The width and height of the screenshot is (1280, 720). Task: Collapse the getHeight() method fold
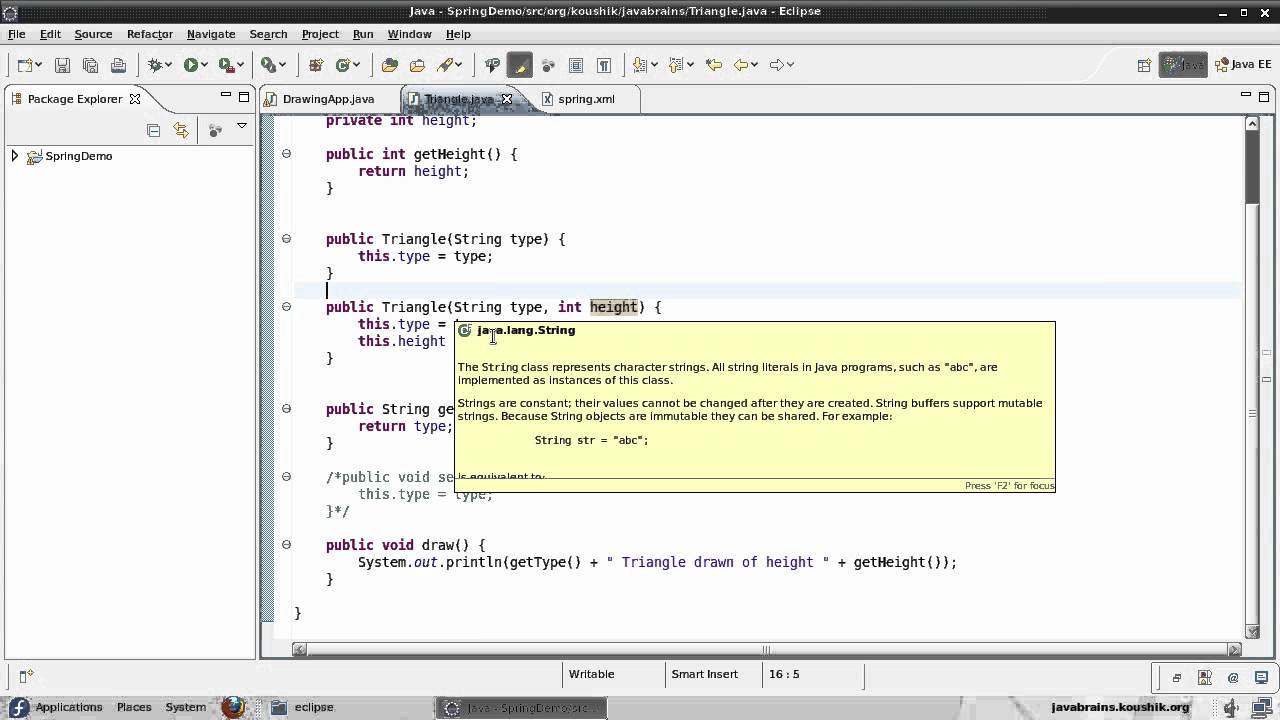pyautogui.click(x=286, y=154)
